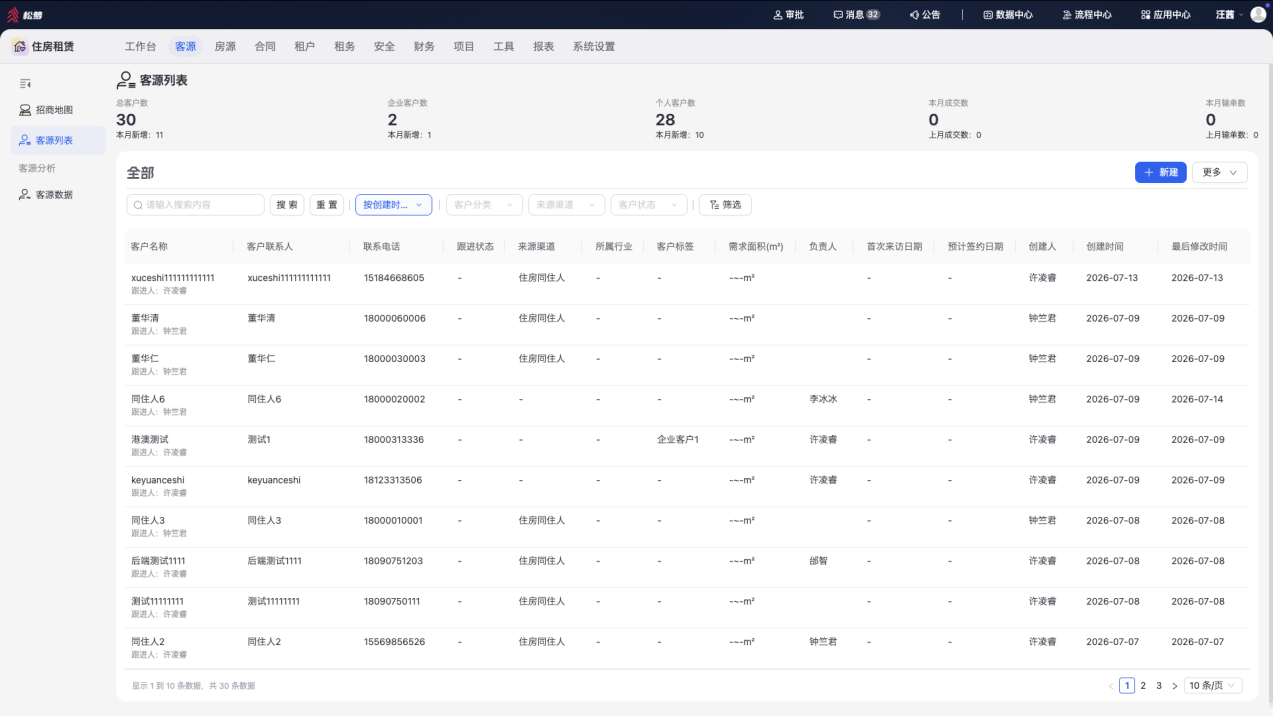Image resolution: width=1273 pixels, height=716 pixels.
Task: Switch to the 报表 tab
Action: click(544, 46)
